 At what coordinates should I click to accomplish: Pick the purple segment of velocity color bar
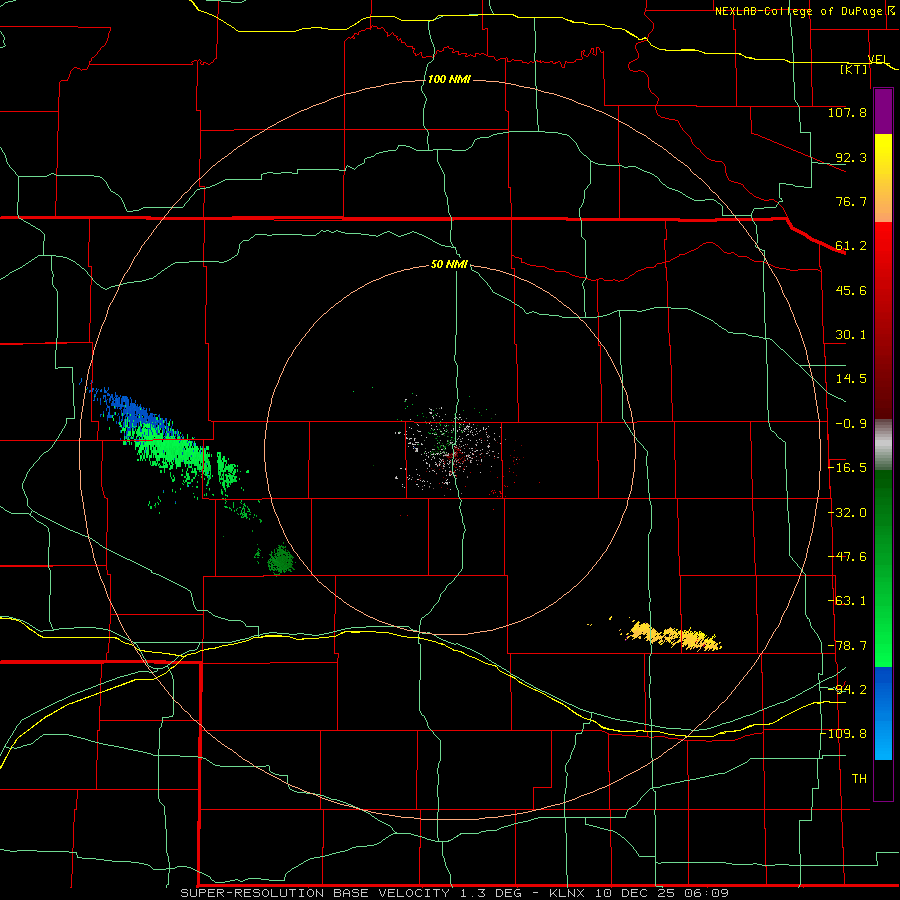tap(883, 112)
